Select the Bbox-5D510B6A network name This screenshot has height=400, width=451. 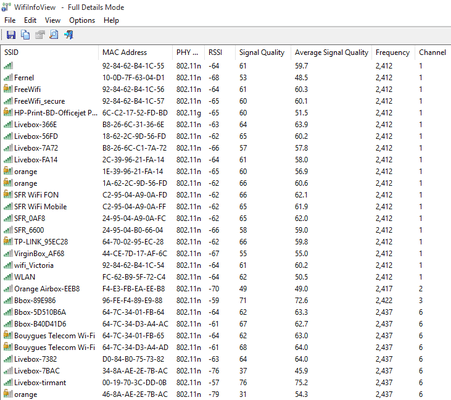click(40, 312)
